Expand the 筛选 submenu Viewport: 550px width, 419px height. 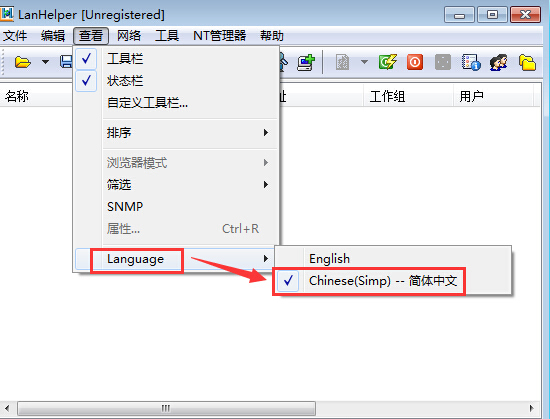pos(176,185)
